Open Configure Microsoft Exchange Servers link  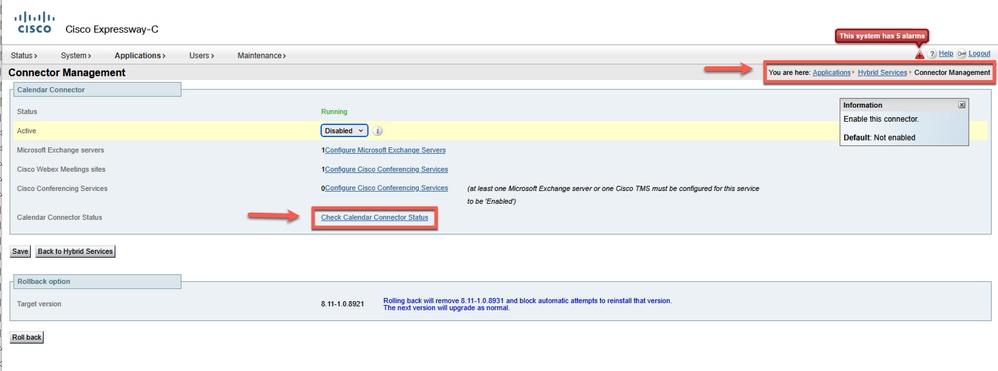385,150
